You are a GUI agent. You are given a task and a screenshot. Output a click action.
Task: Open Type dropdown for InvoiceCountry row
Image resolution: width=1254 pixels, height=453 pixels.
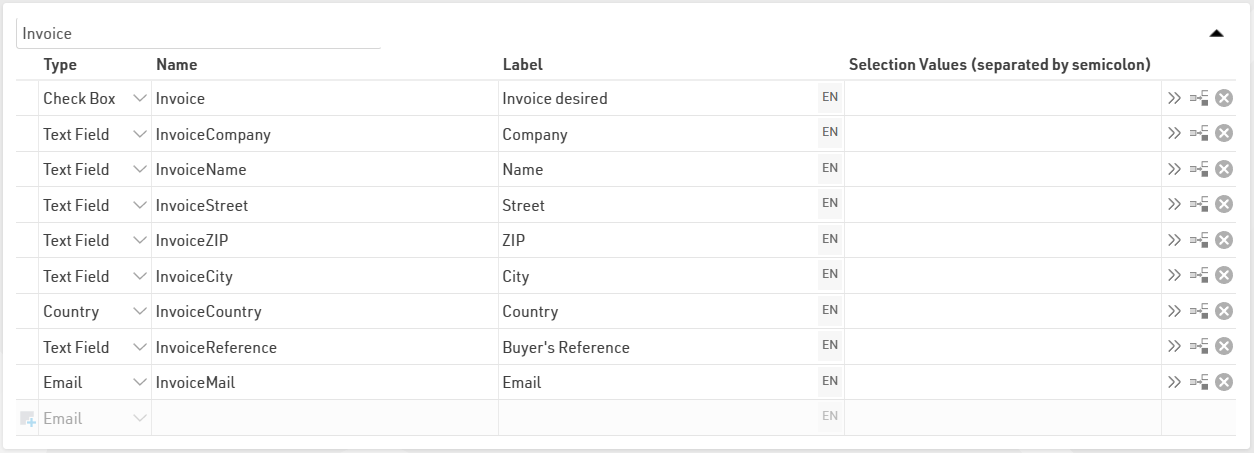139,312
